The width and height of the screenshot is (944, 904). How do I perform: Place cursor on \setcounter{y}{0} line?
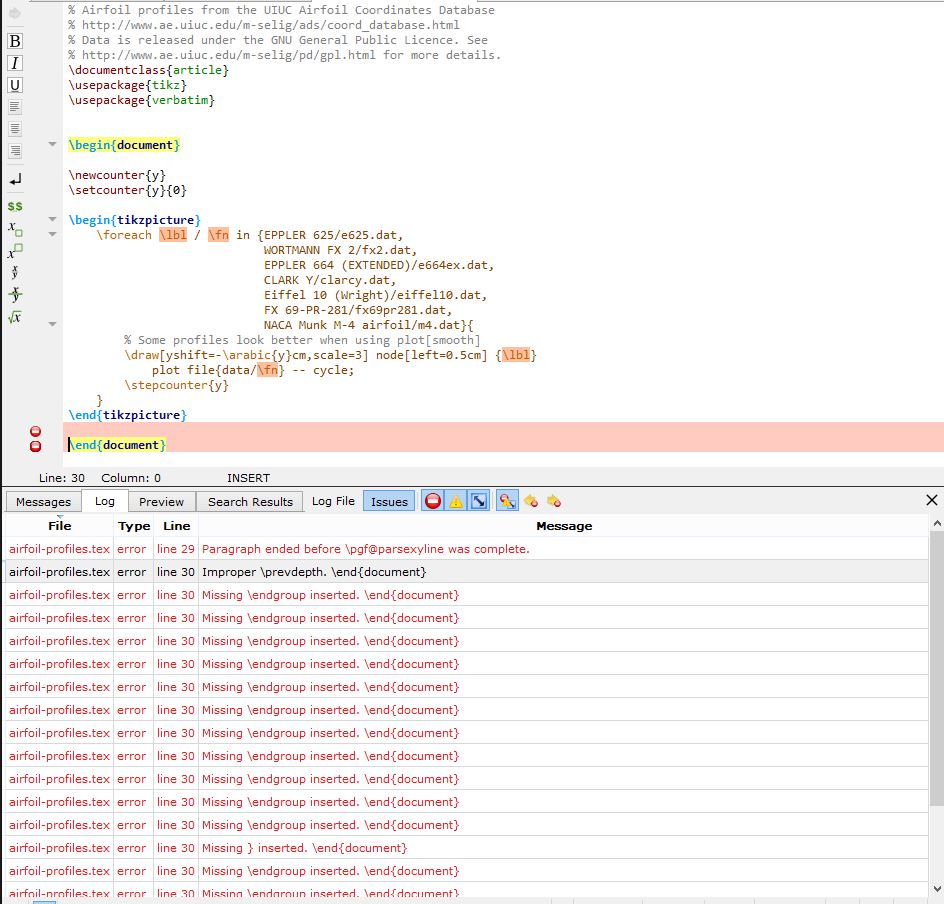pyautogui.click(x=127, y=190)
